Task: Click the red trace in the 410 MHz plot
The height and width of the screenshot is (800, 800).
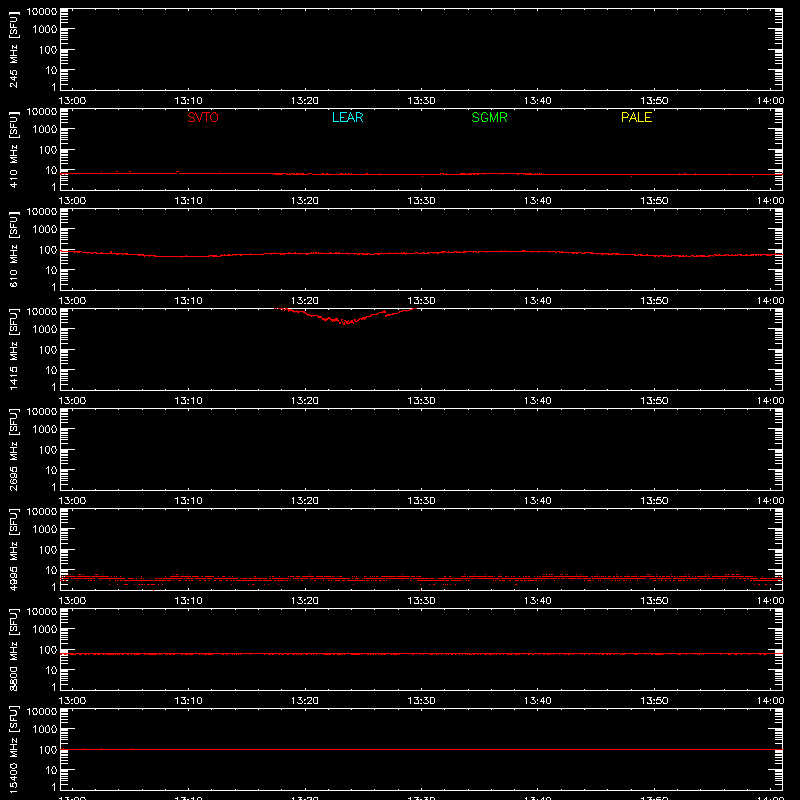Action: point(421,174)
